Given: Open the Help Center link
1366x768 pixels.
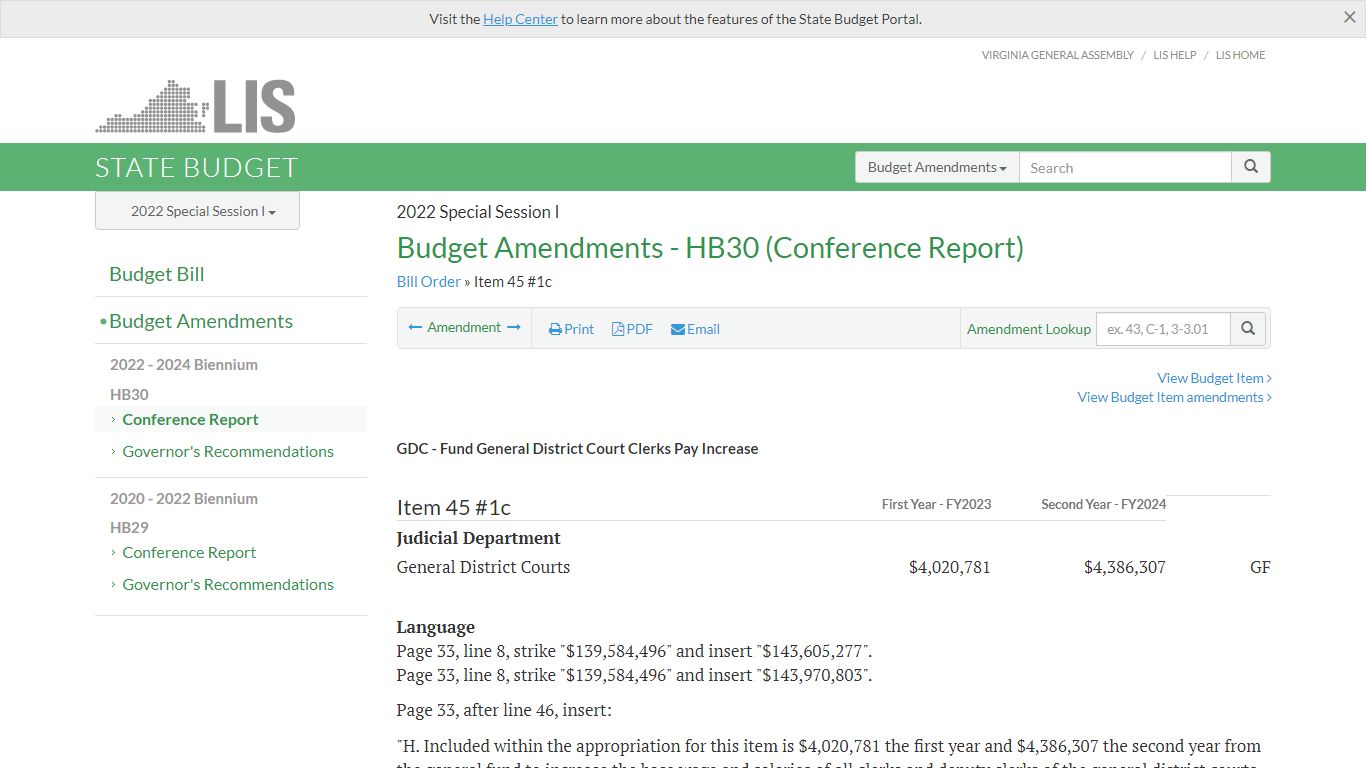Looking at the screenshot, I should [520, 19].
